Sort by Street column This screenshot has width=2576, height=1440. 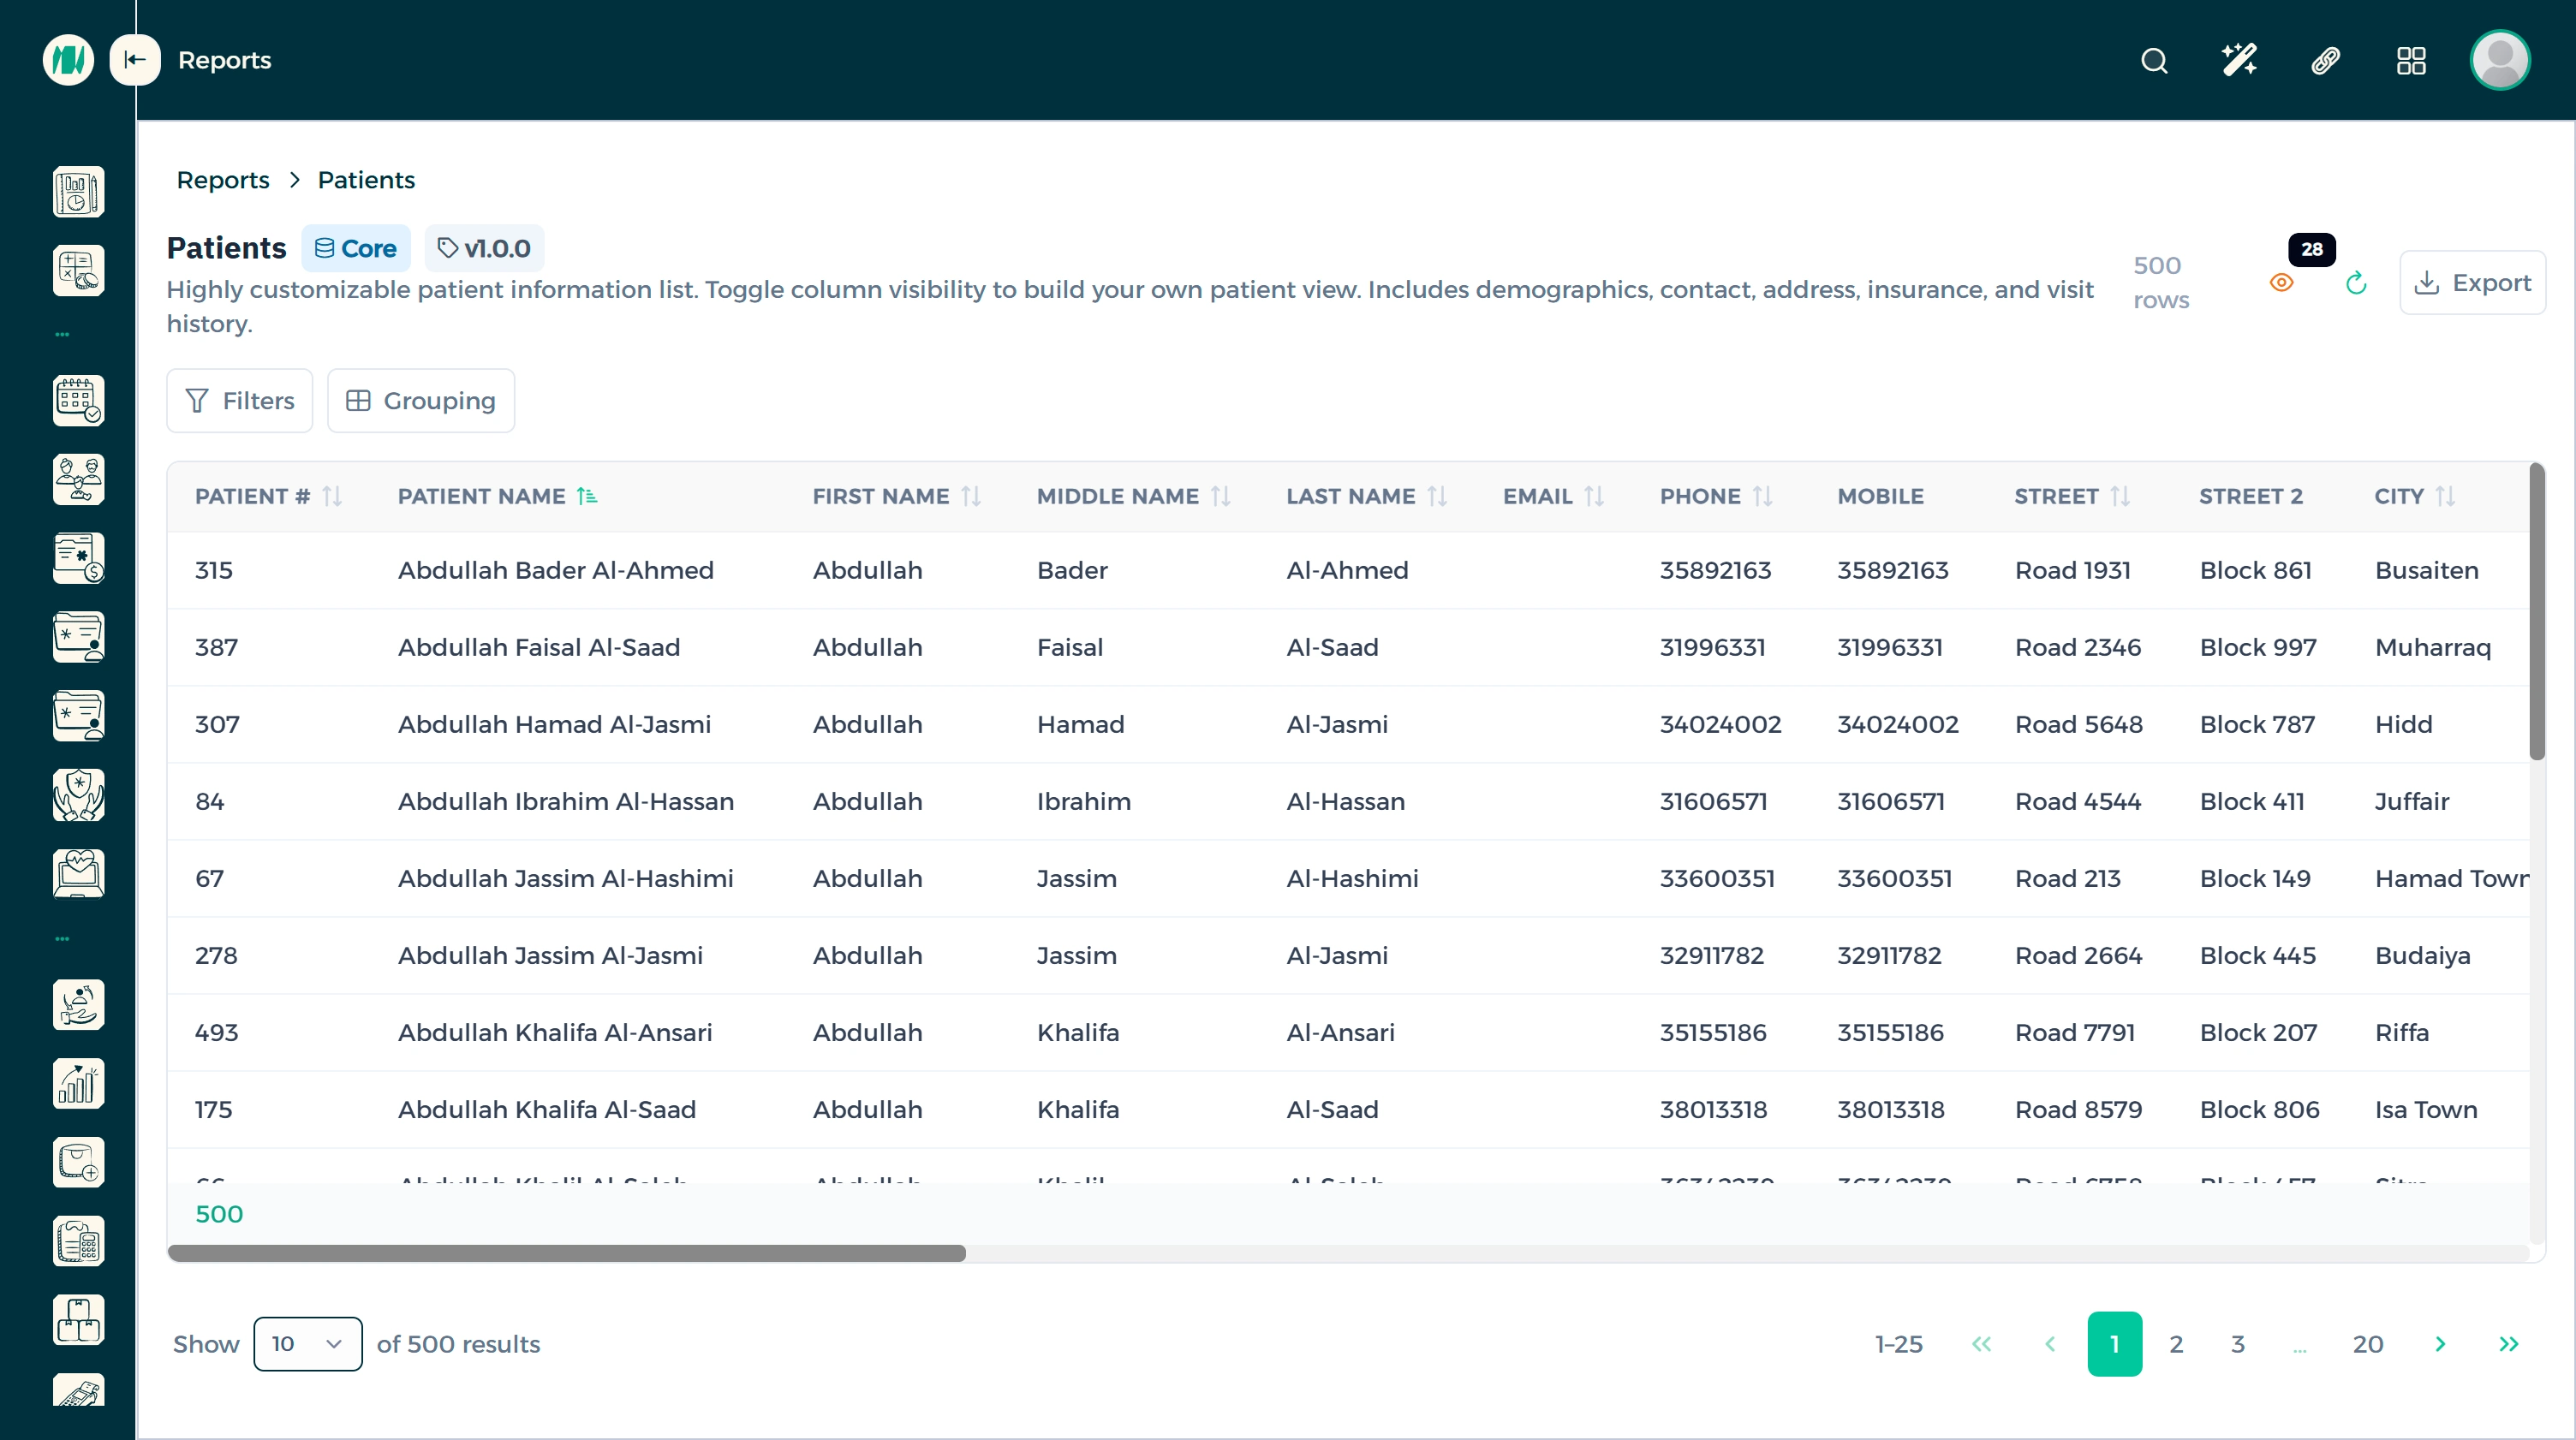2120,496
